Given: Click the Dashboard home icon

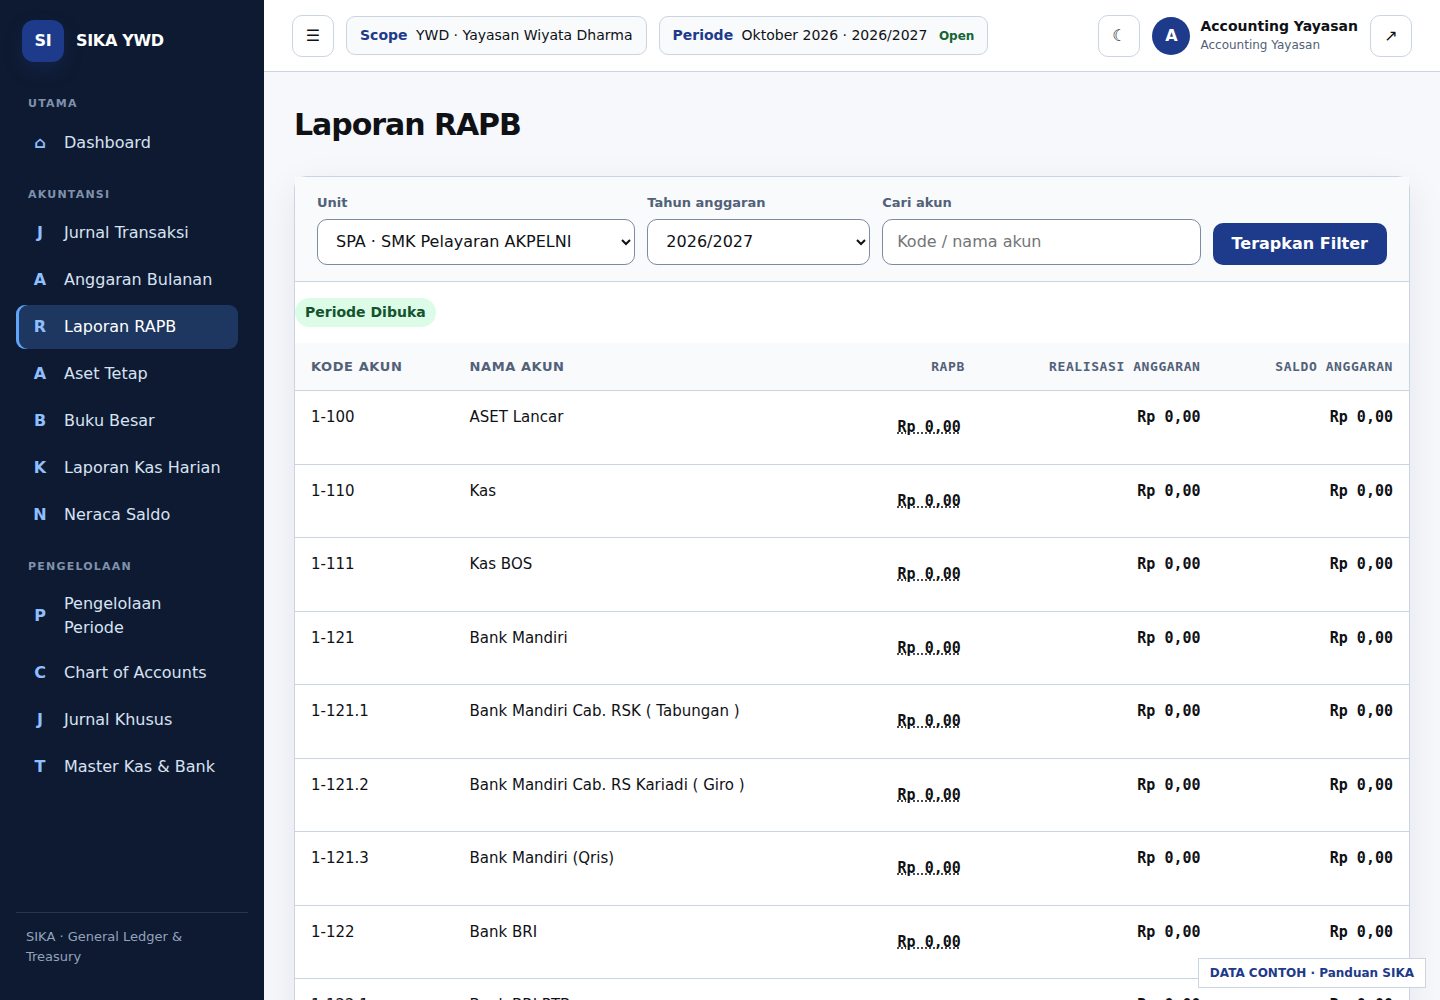Looking at the screenshot, I should click(x=40, y=143).
